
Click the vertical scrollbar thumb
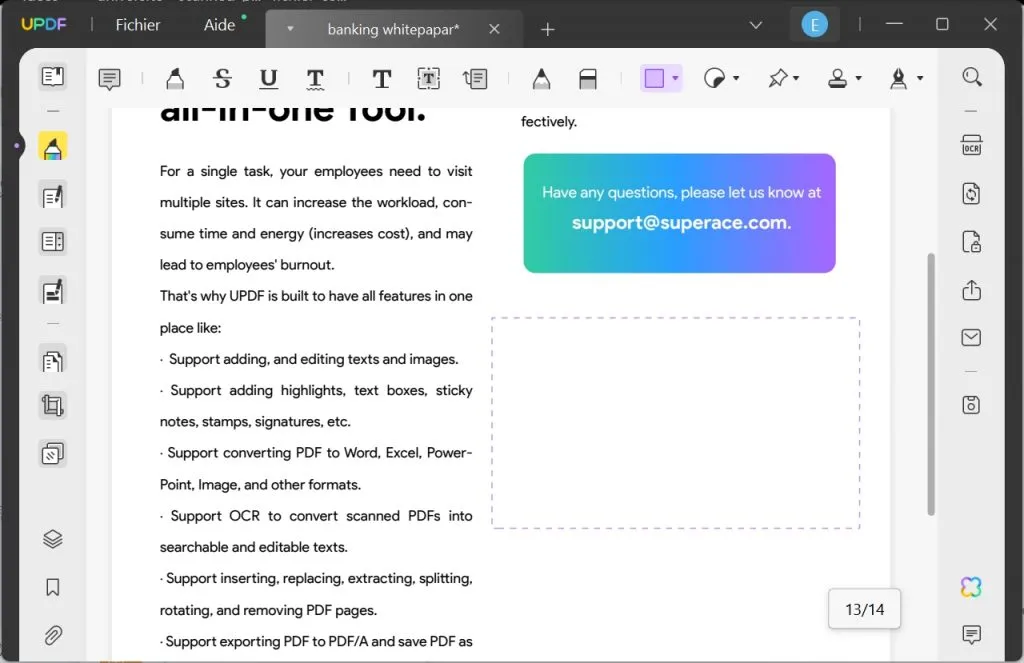pos(931,384)
